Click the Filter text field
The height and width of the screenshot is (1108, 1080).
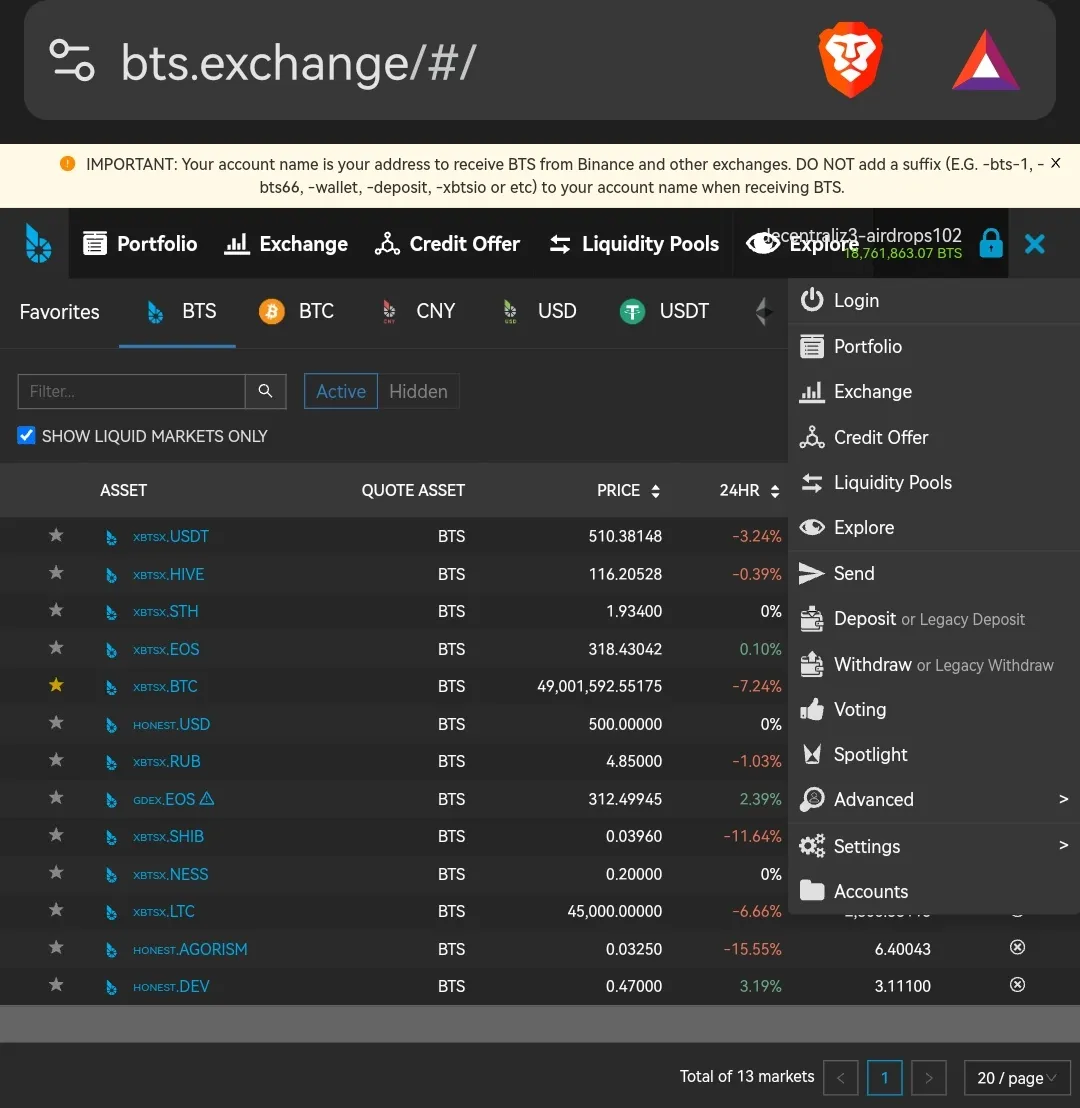[x=131, y=391]
